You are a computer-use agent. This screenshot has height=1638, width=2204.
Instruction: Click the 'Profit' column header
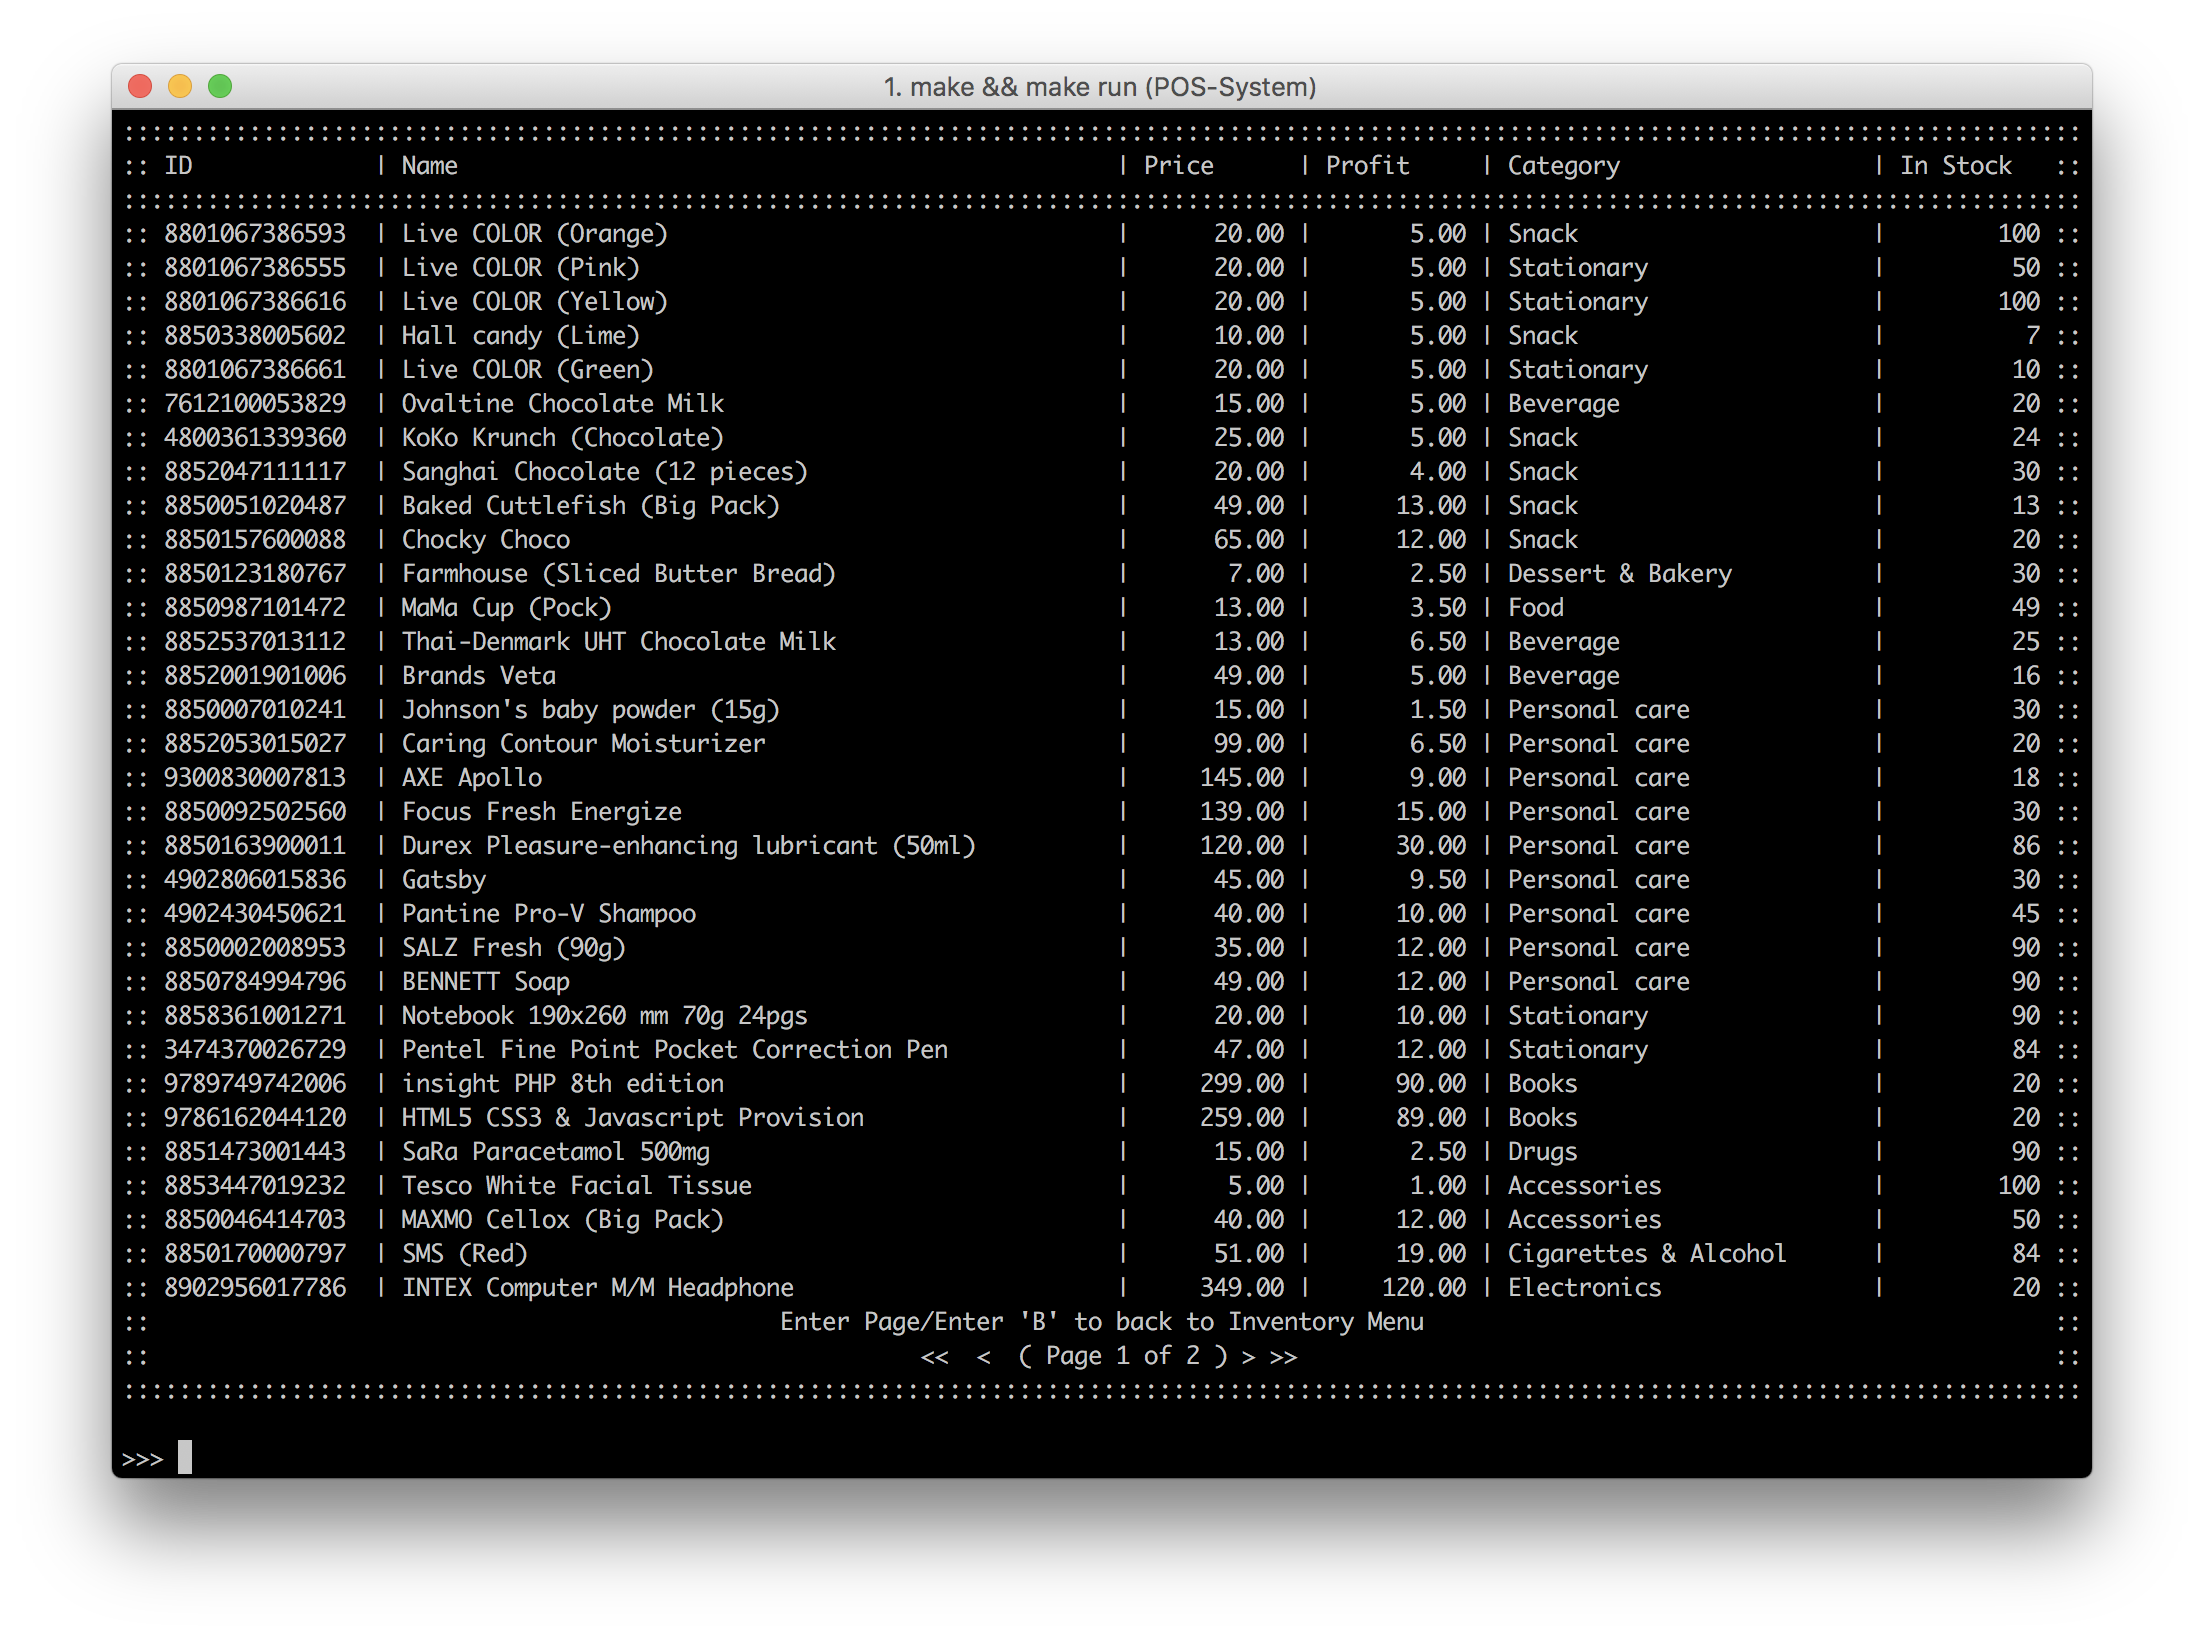[1368, 166]
